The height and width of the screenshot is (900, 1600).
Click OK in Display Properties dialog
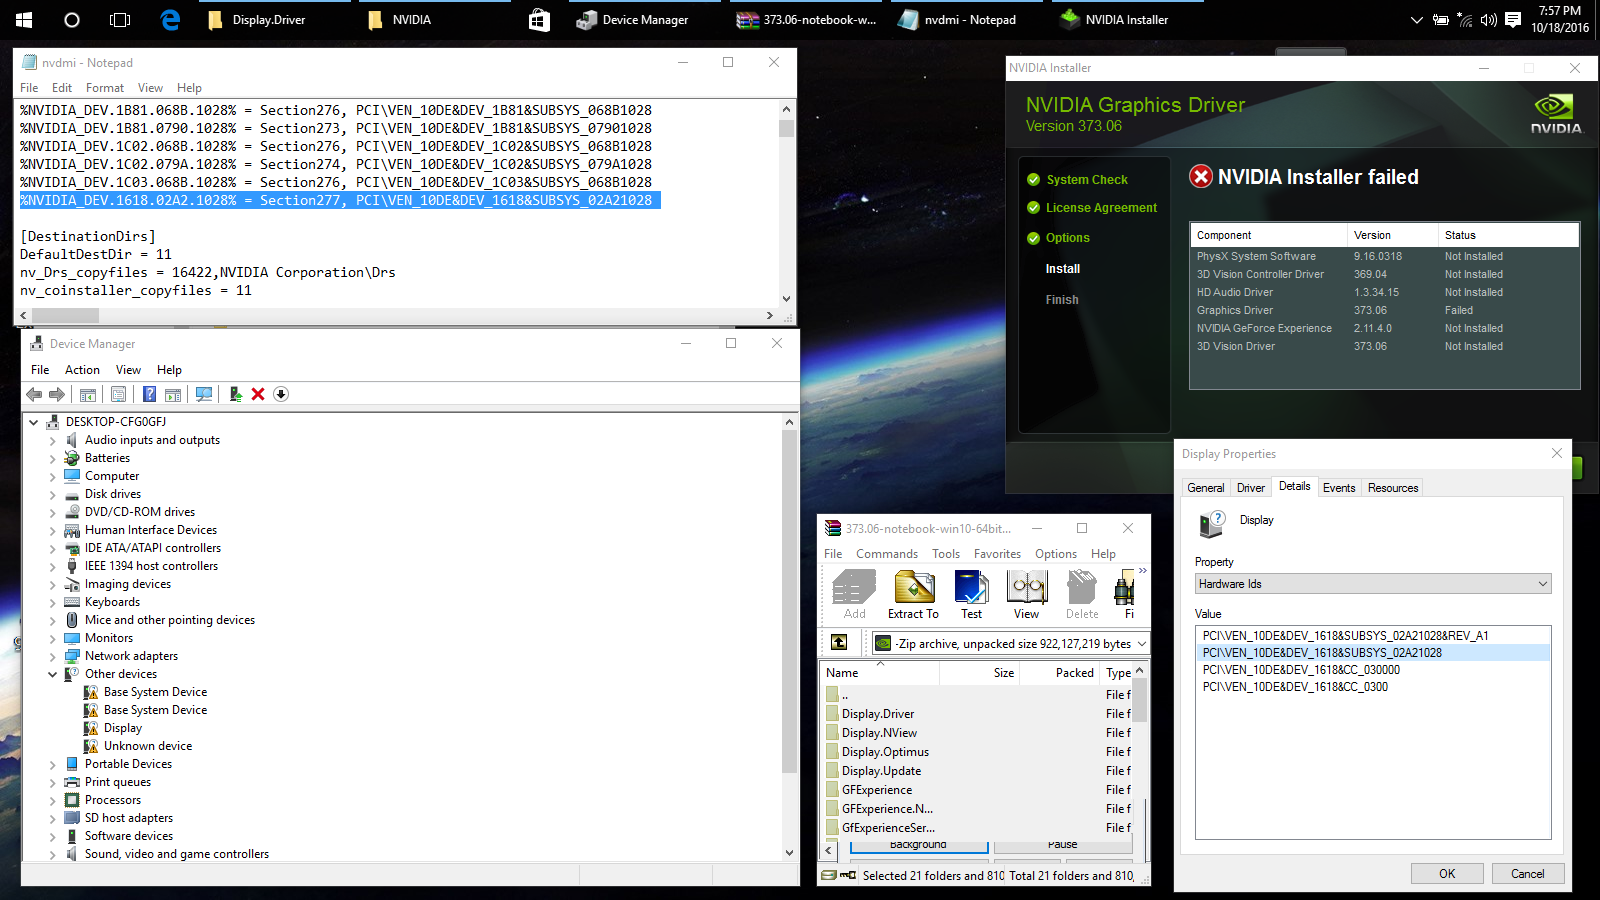[x=1447, y=873]
